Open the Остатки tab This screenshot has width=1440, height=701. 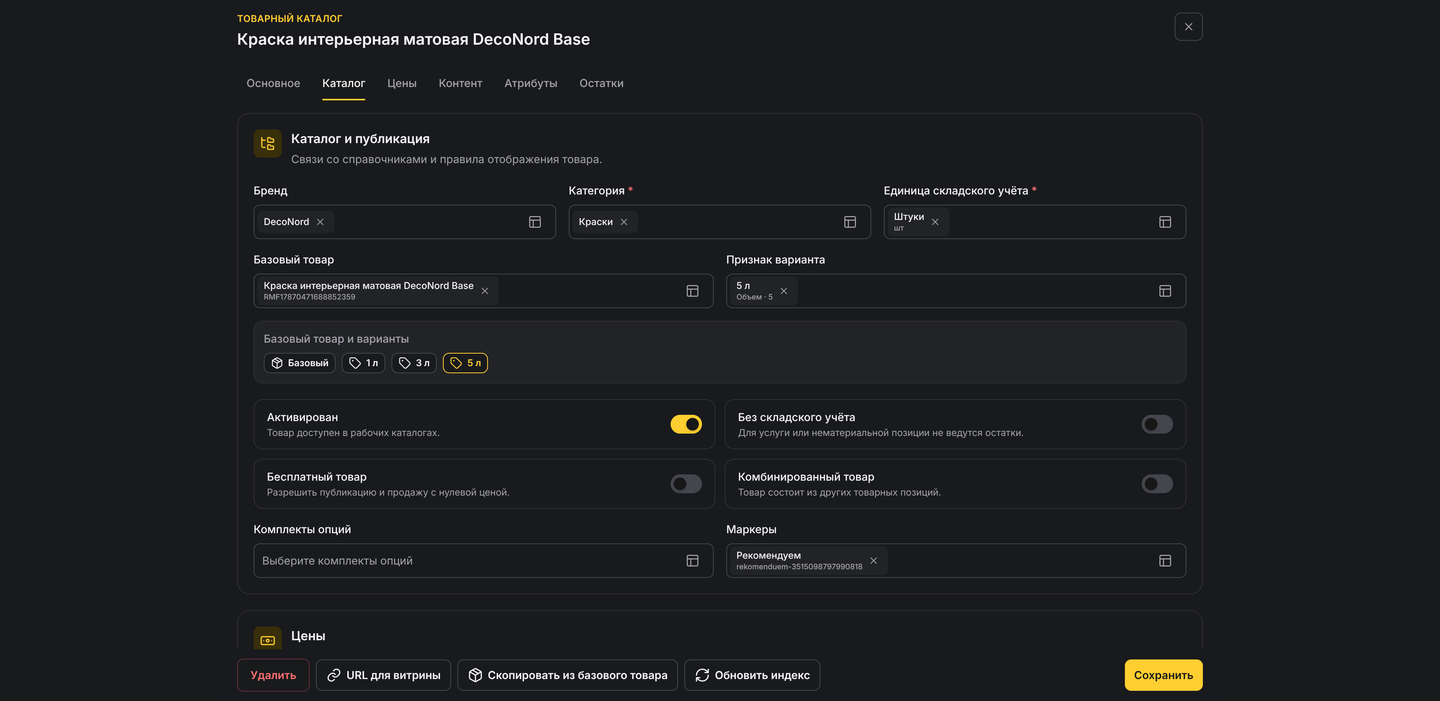point(601,83)
